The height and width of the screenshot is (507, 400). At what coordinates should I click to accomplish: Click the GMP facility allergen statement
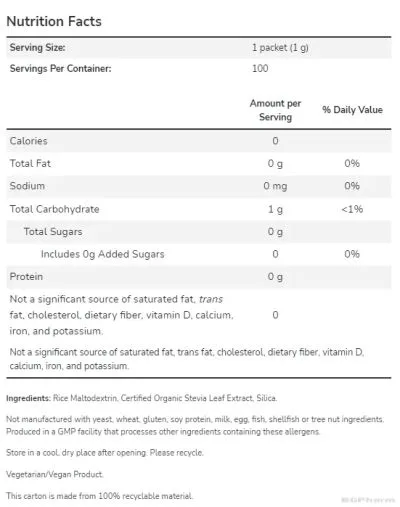pyautogui.click(x=163, y=431)
